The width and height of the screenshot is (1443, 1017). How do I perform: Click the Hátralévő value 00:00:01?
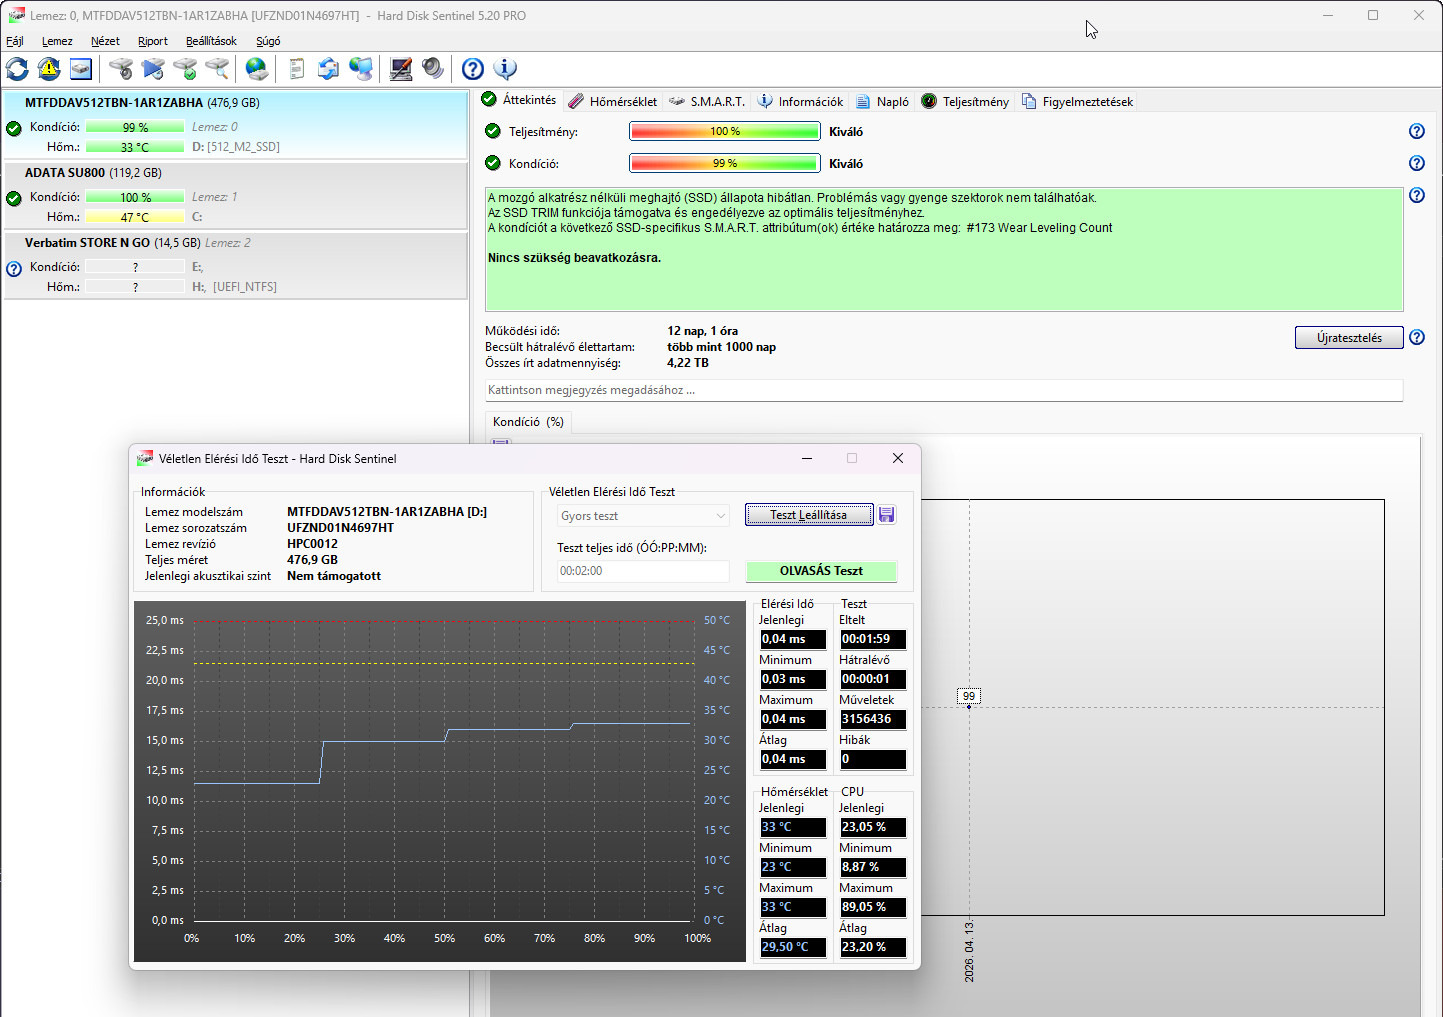click(x=872, y=679)
